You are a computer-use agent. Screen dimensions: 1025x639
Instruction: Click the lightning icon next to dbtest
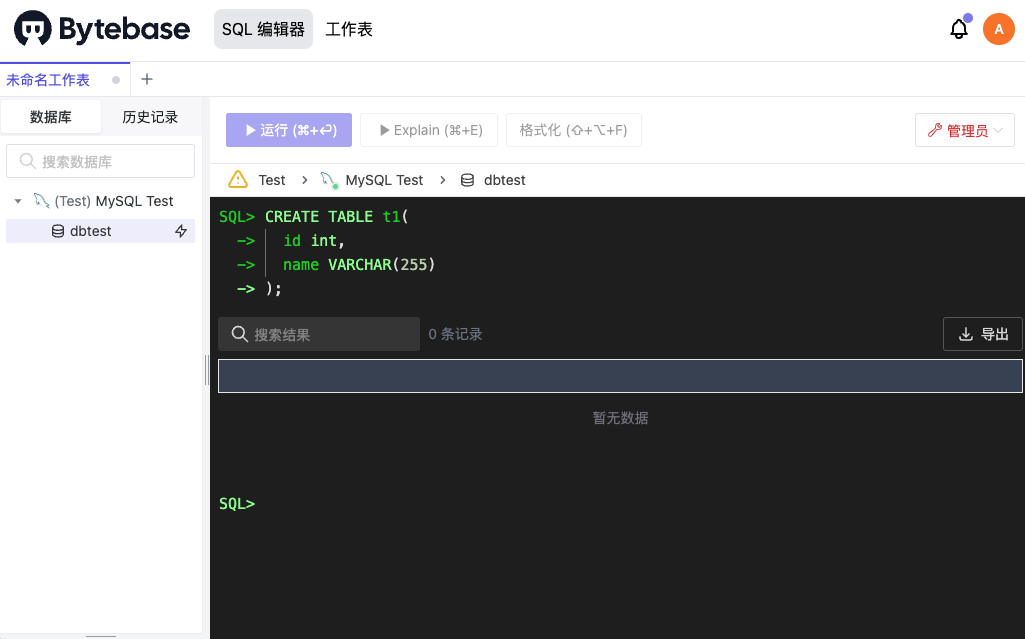[181, 231]
